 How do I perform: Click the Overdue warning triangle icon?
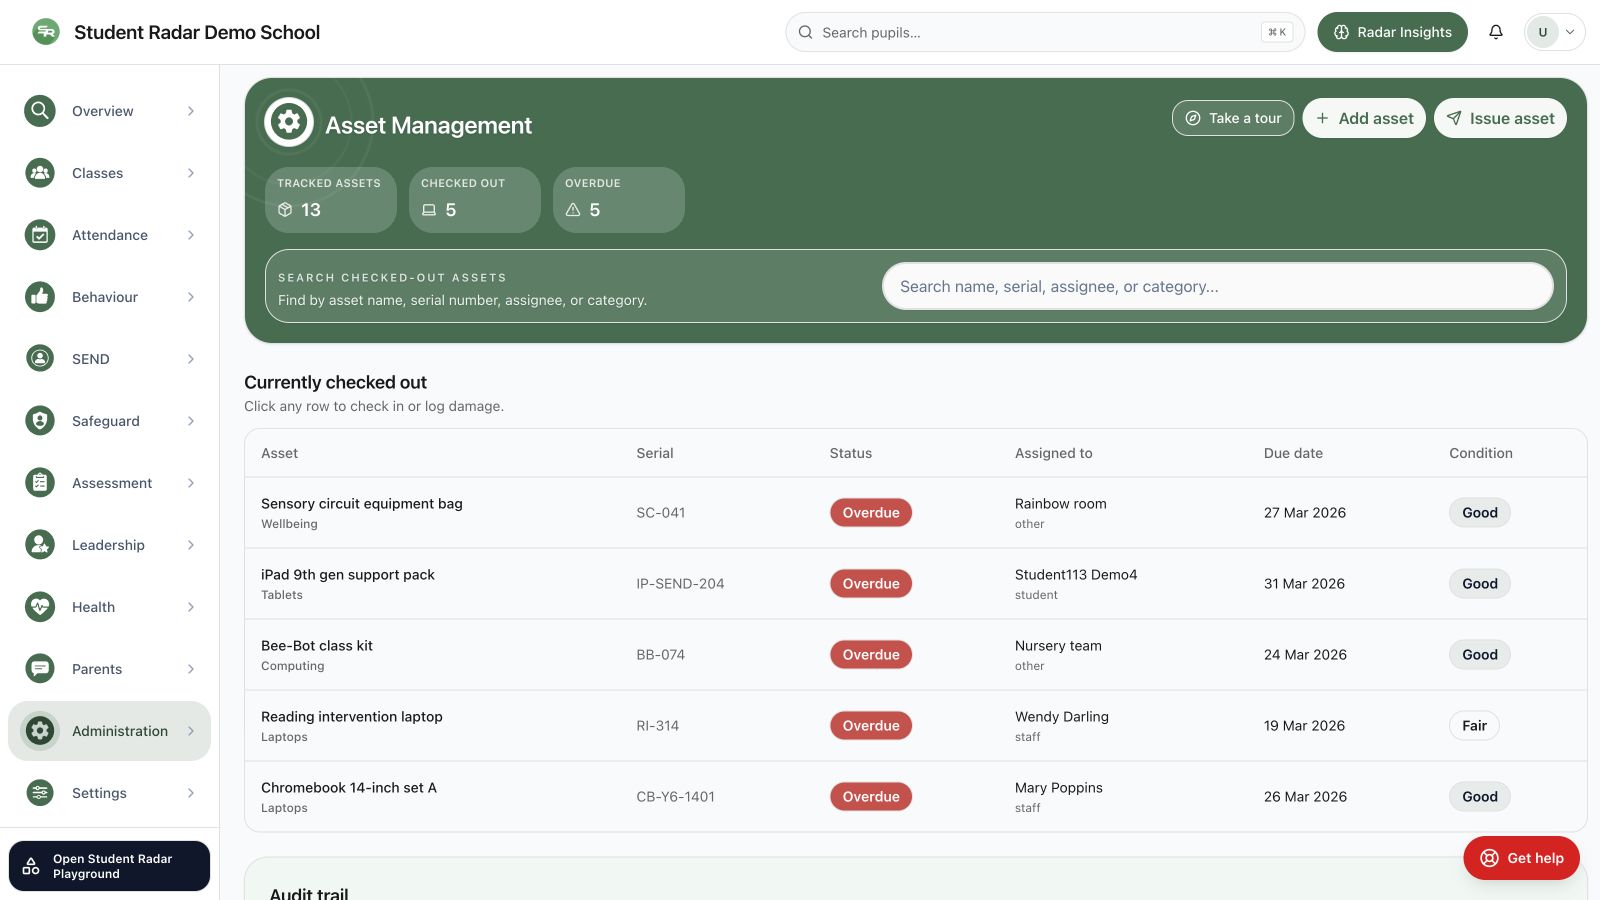click(573, 210)
